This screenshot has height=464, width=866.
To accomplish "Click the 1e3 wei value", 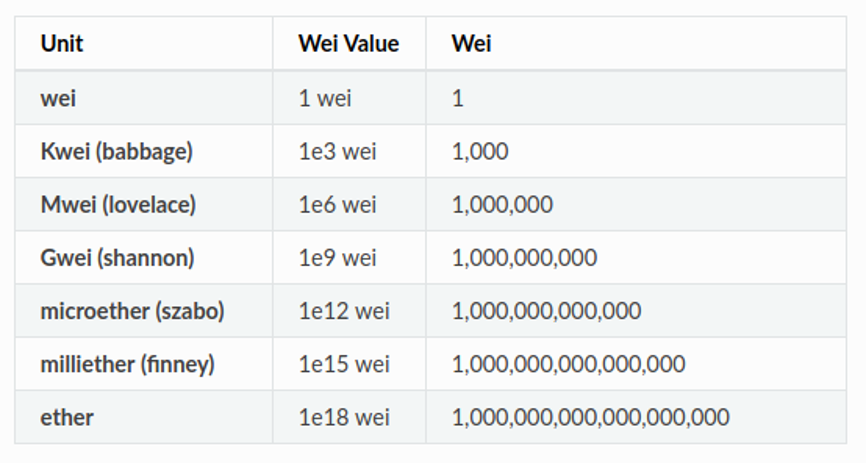I will coord(337,151).
